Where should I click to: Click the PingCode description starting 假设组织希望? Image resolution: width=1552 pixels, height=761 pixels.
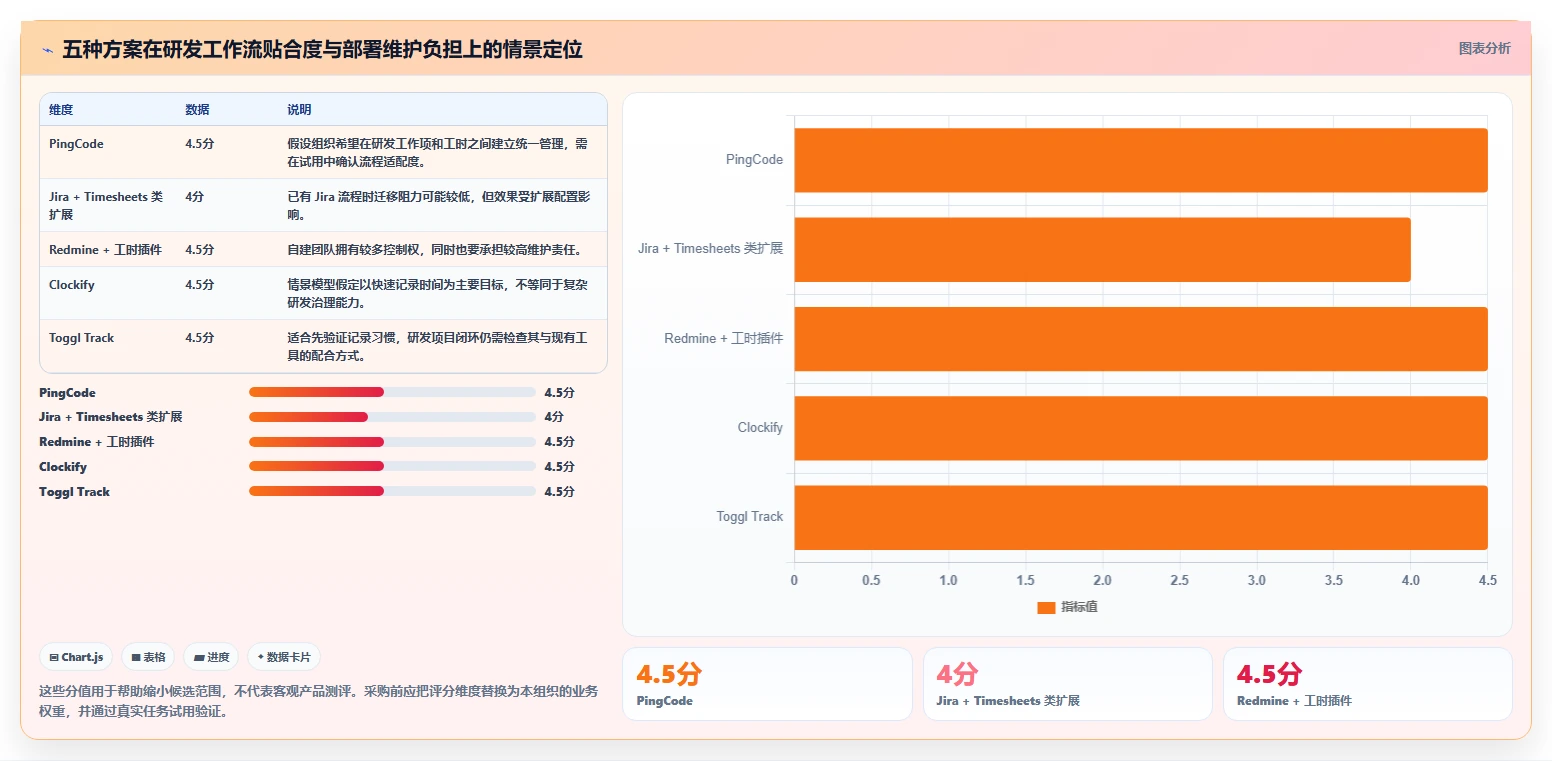coord(438,153)
